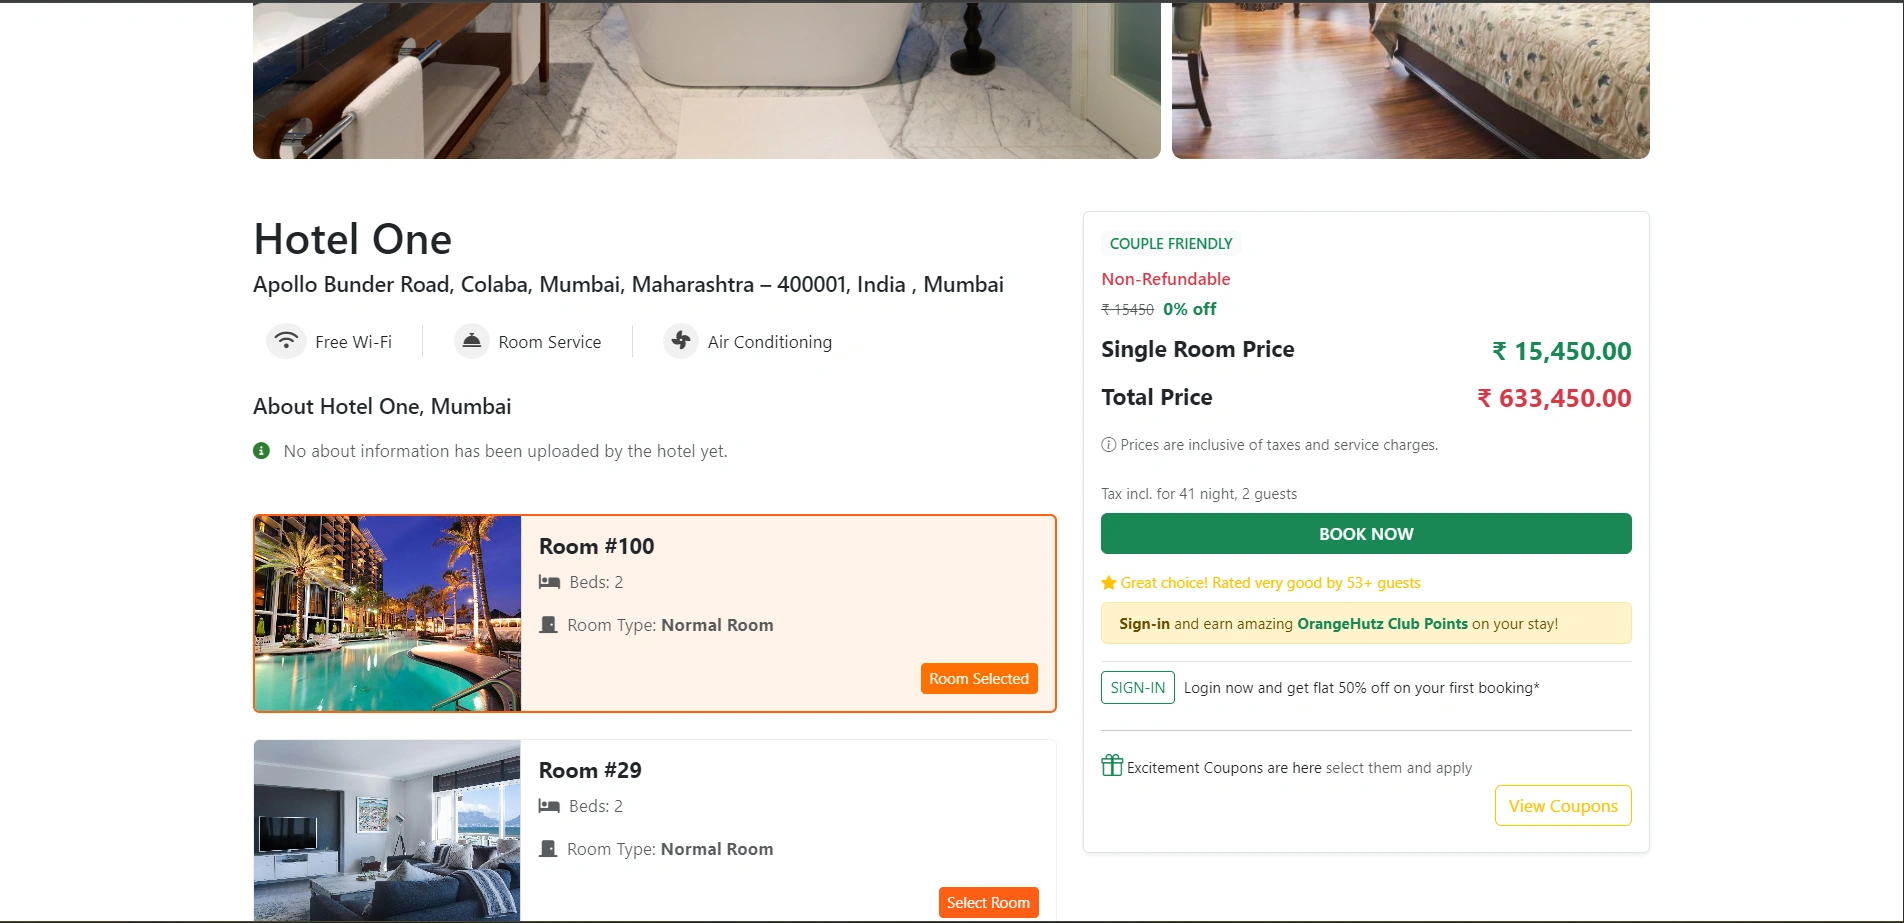The image size is (1904, 923).
Task: Open the Room #29 living room photo
Action: [388, 830]
